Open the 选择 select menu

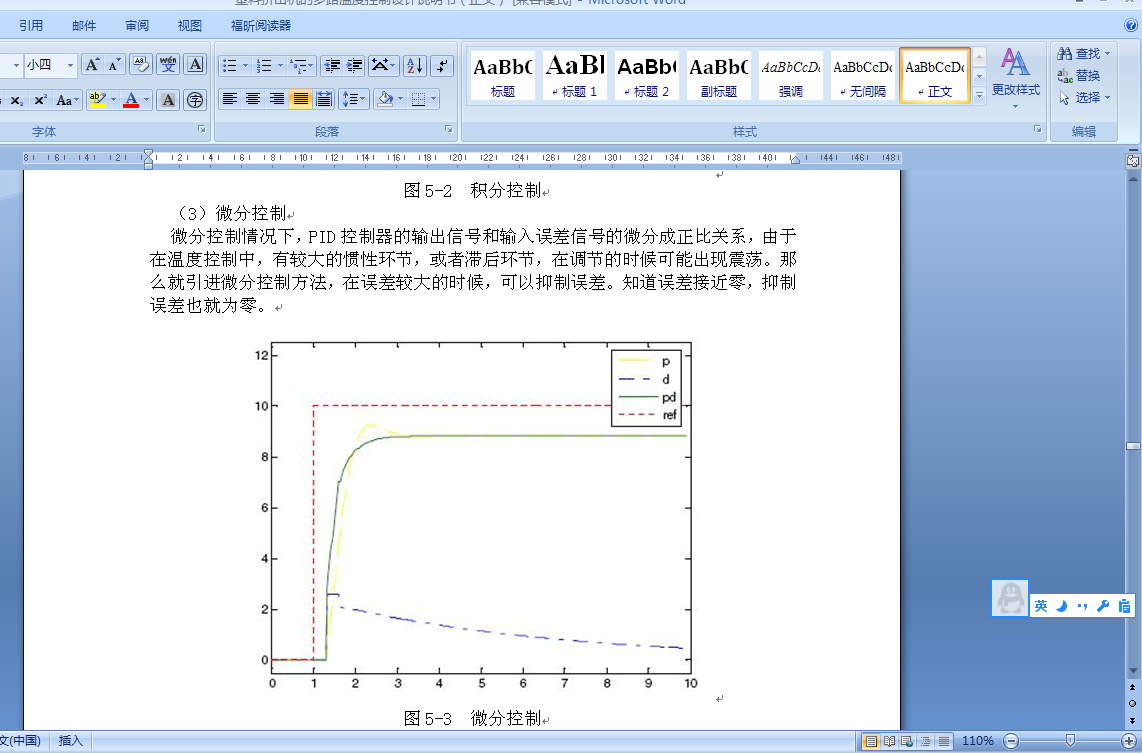click(1084, 98)
